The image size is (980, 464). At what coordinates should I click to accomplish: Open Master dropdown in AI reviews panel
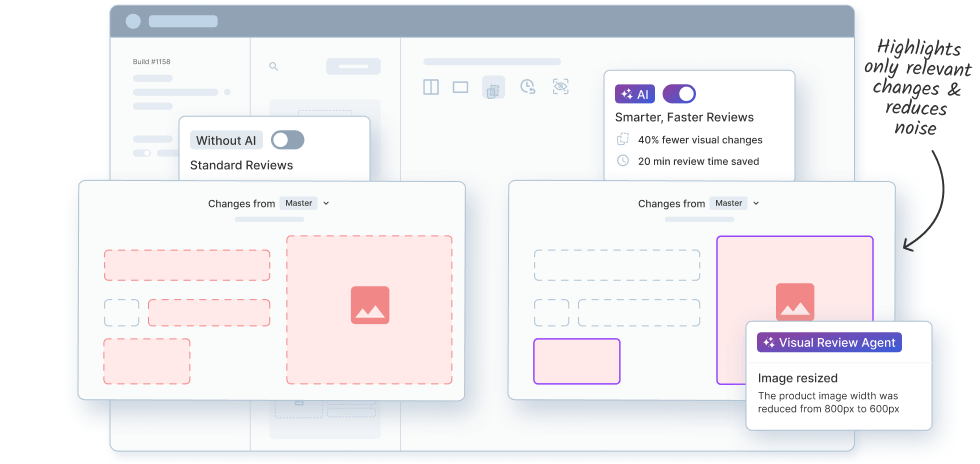[x=734, y=203]
